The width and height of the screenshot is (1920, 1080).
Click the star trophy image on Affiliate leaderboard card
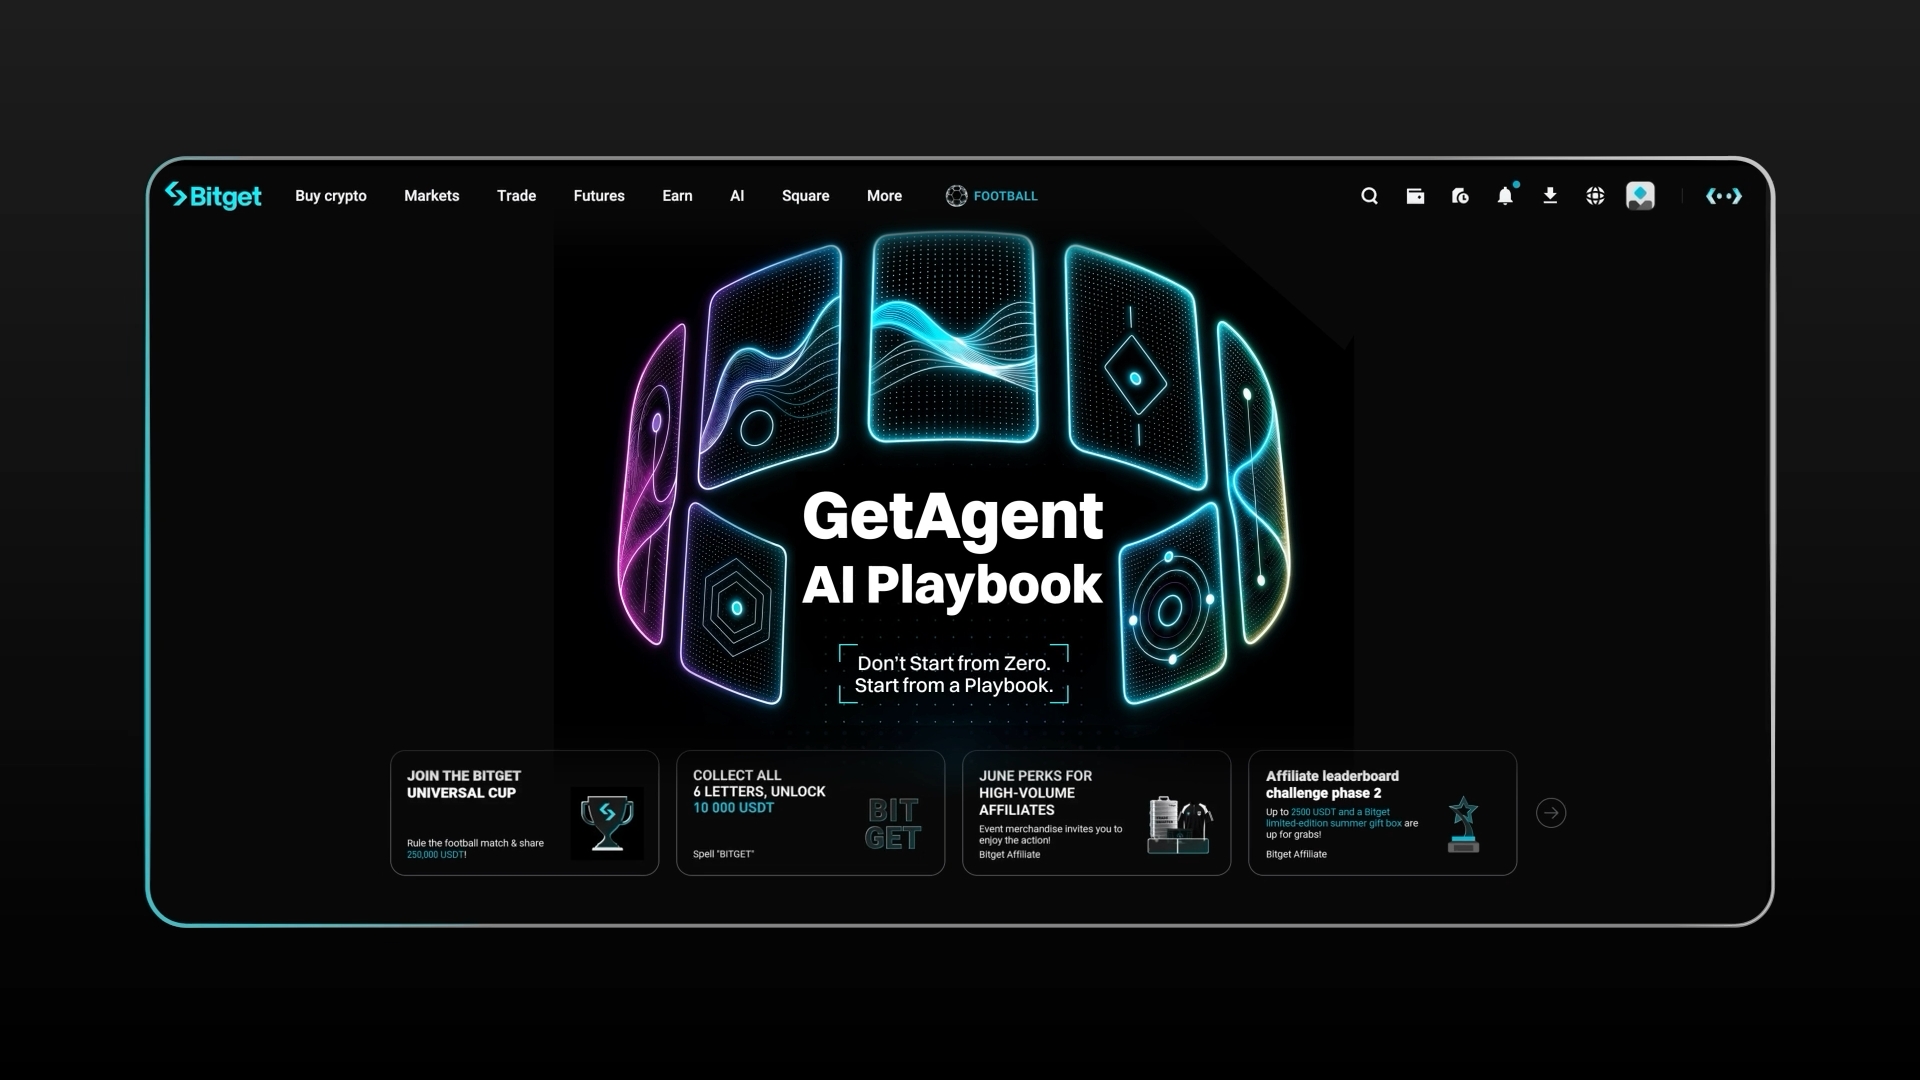click(1463, 824)
